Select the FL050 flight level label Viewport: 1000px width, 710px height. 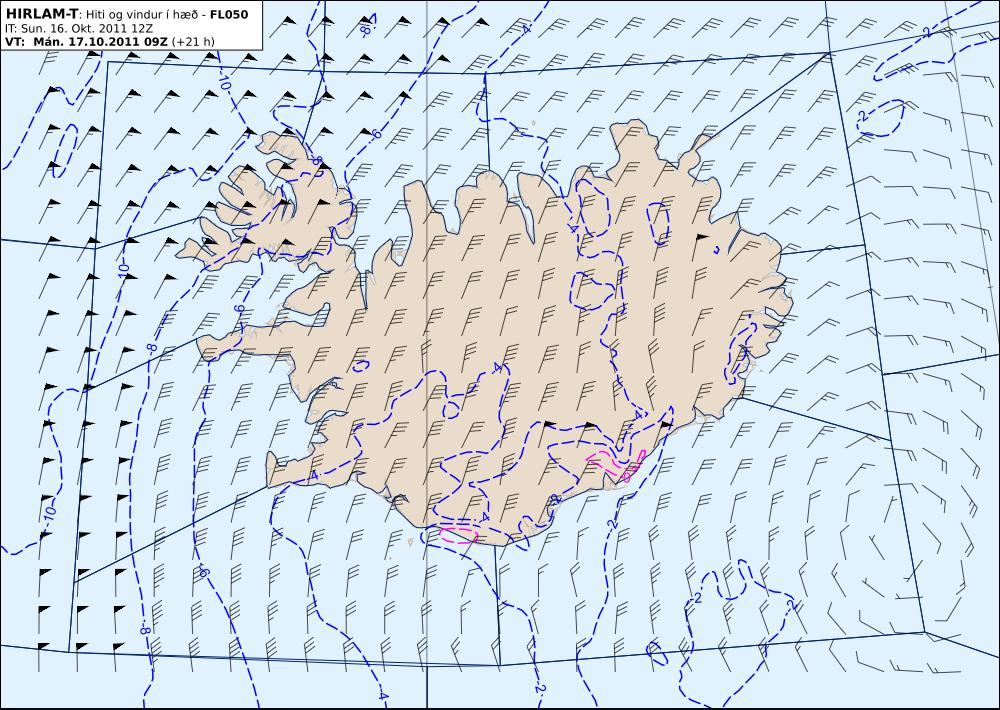228,15
